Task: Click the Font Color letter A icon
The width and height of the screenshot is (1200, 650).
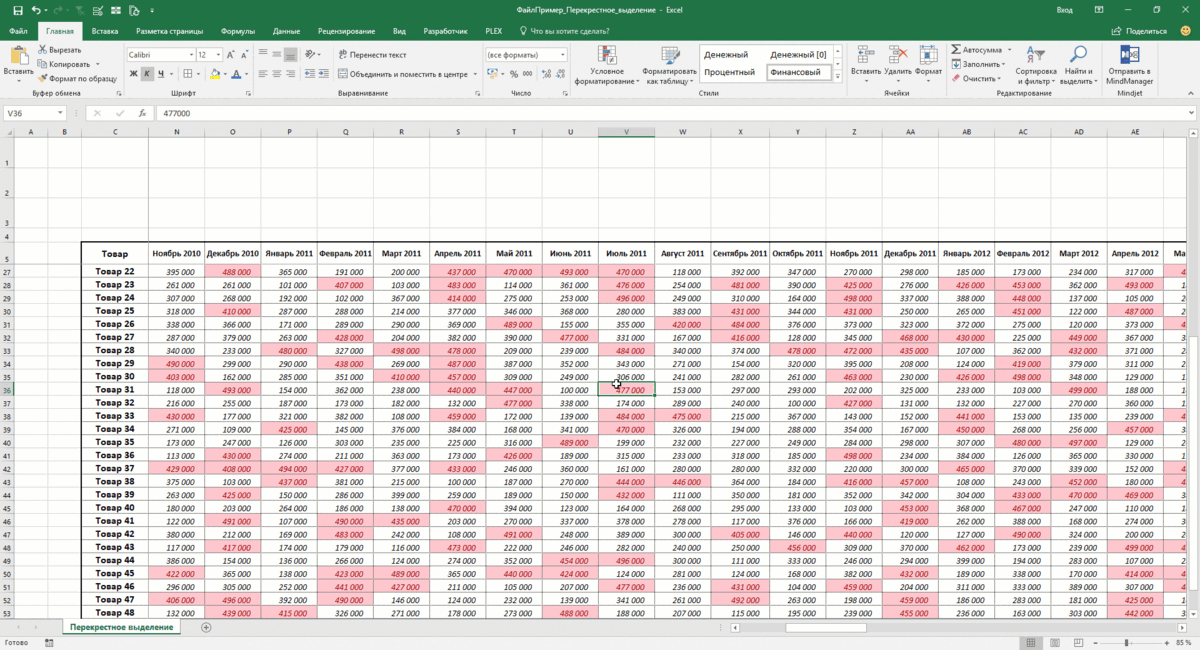Action: [x=236, y=74]
